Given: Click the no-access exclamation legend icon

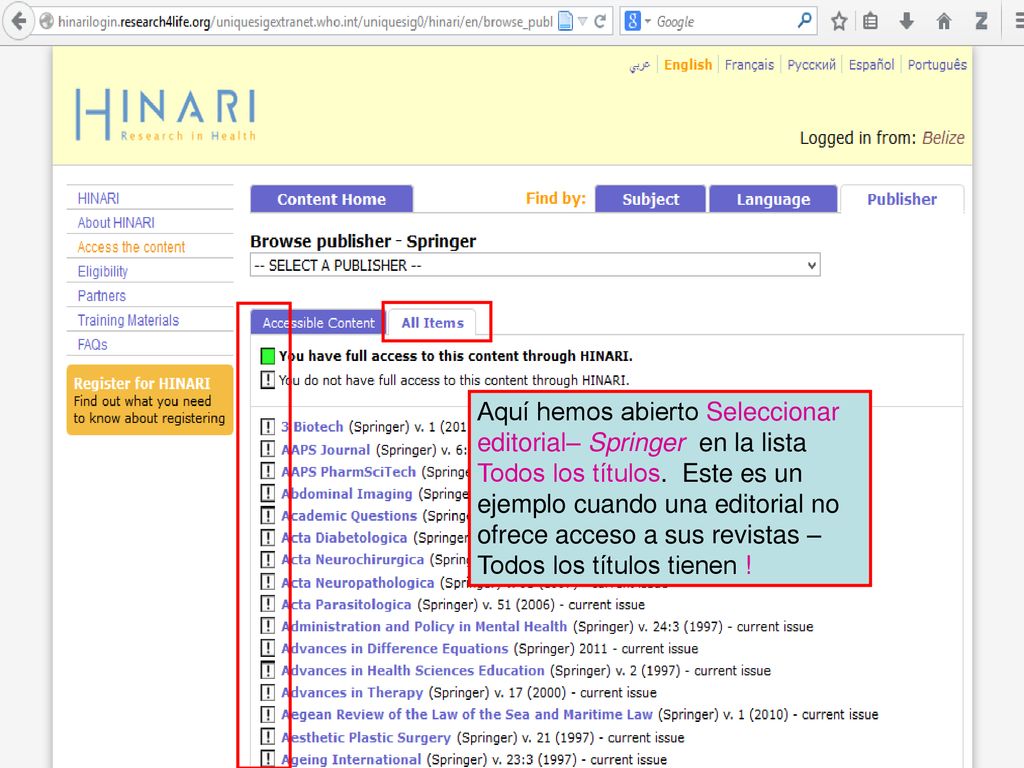Looking at the screenshot, I should (267, 379).
